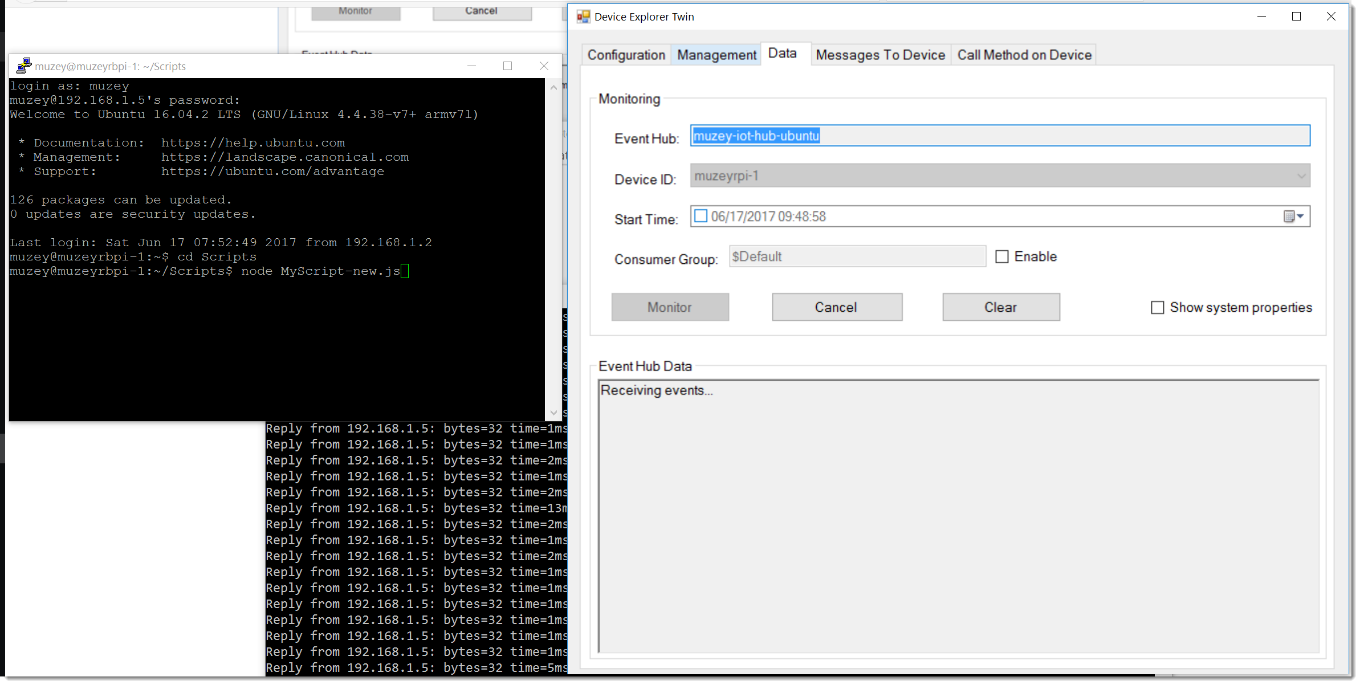Click the Event Hub text field
The height and width of the screenshot is (685, 1360).
[1000, 136]
